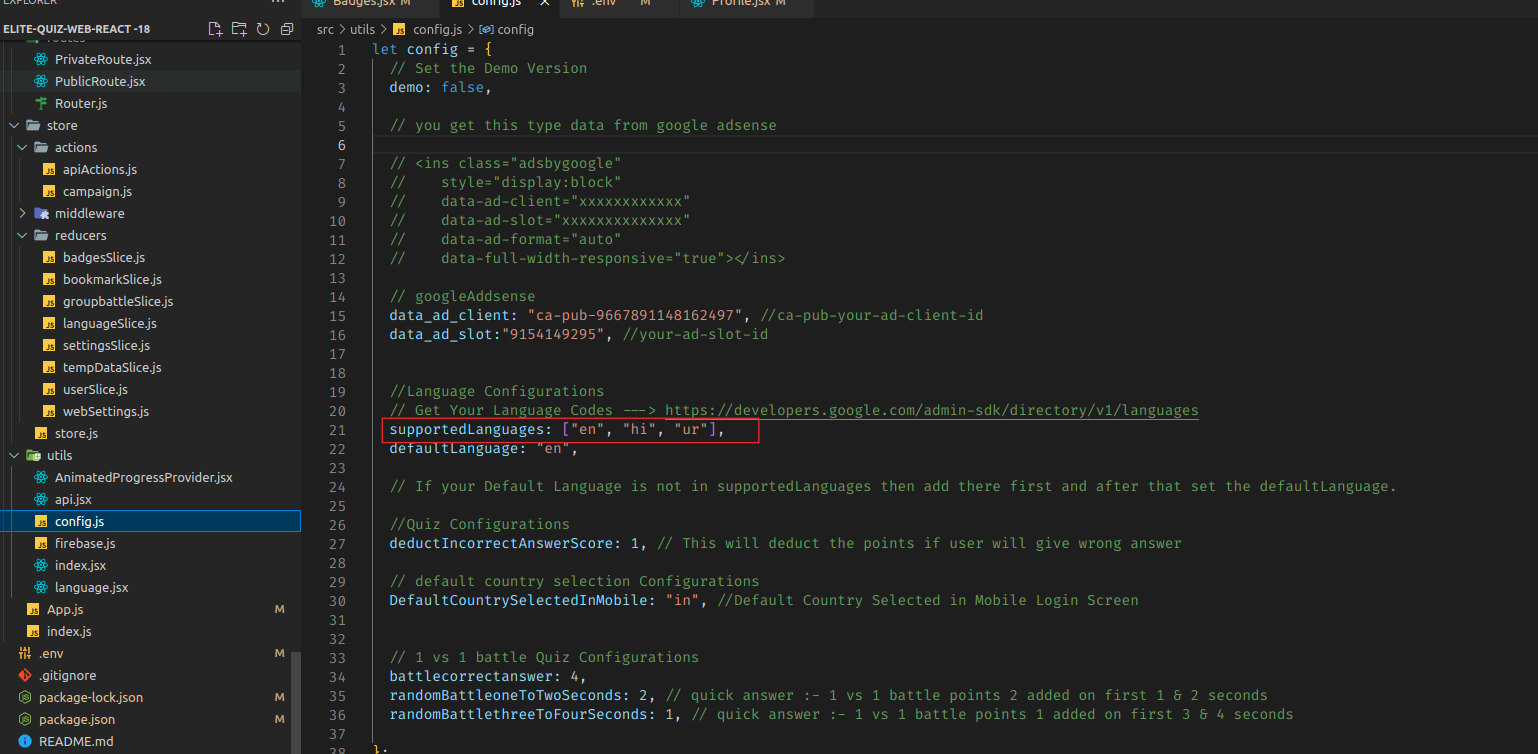Collapse the ELITE-QUIZ-WEB-REACT -18 section header
Viewport: 1538px width, 754px height.
click(77, 29)
